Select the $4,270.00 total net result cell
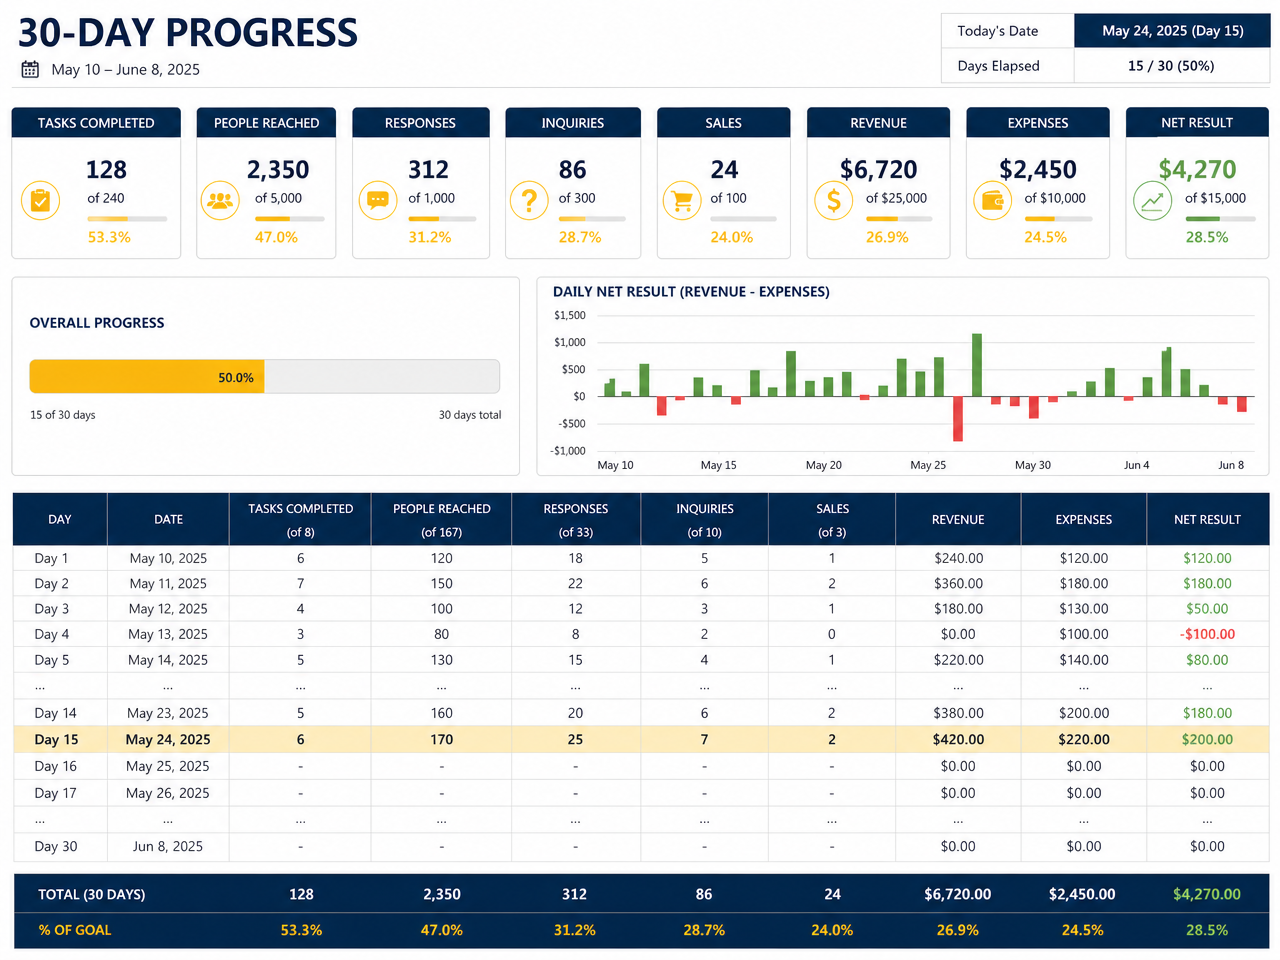This screenshot has width=1280, height=960. [1207, 894]
